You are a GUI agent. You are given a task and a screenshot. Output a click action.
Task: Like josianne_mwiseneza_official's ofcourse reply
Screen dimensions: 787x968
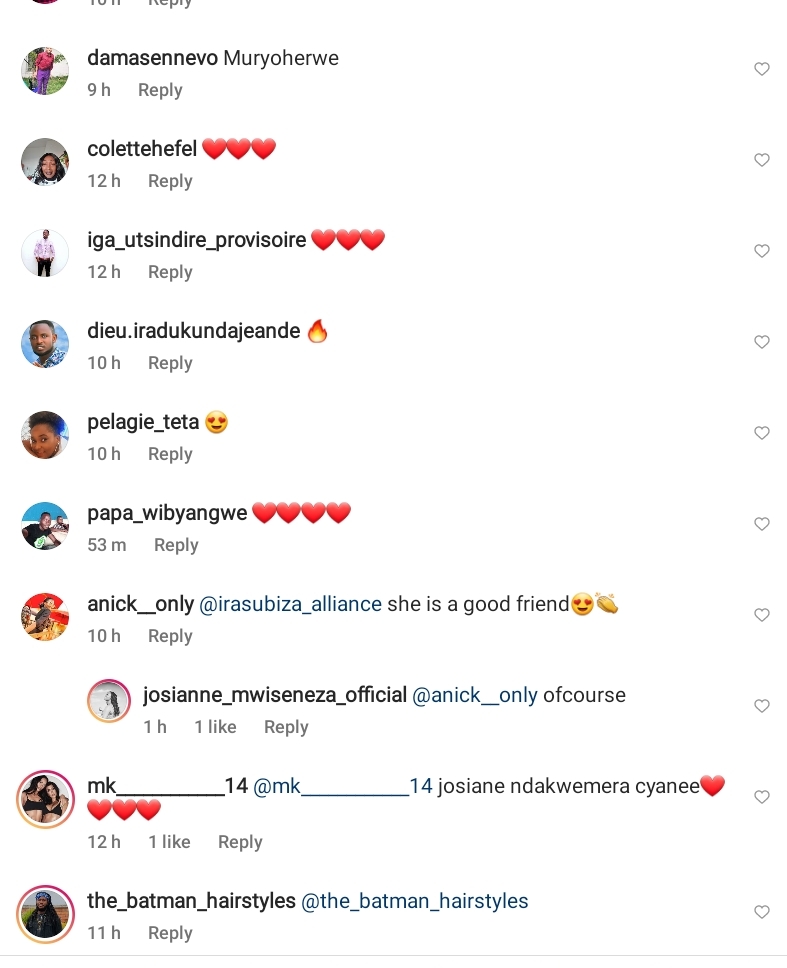762,706
